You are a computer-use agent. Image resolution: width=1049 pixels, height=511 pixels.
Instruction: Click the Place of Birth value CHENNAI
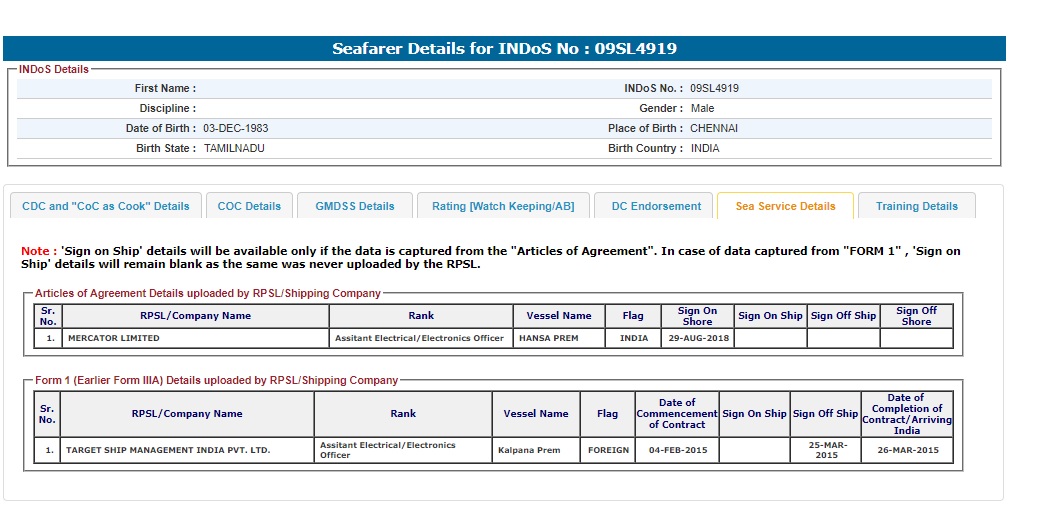coord(714,128)
